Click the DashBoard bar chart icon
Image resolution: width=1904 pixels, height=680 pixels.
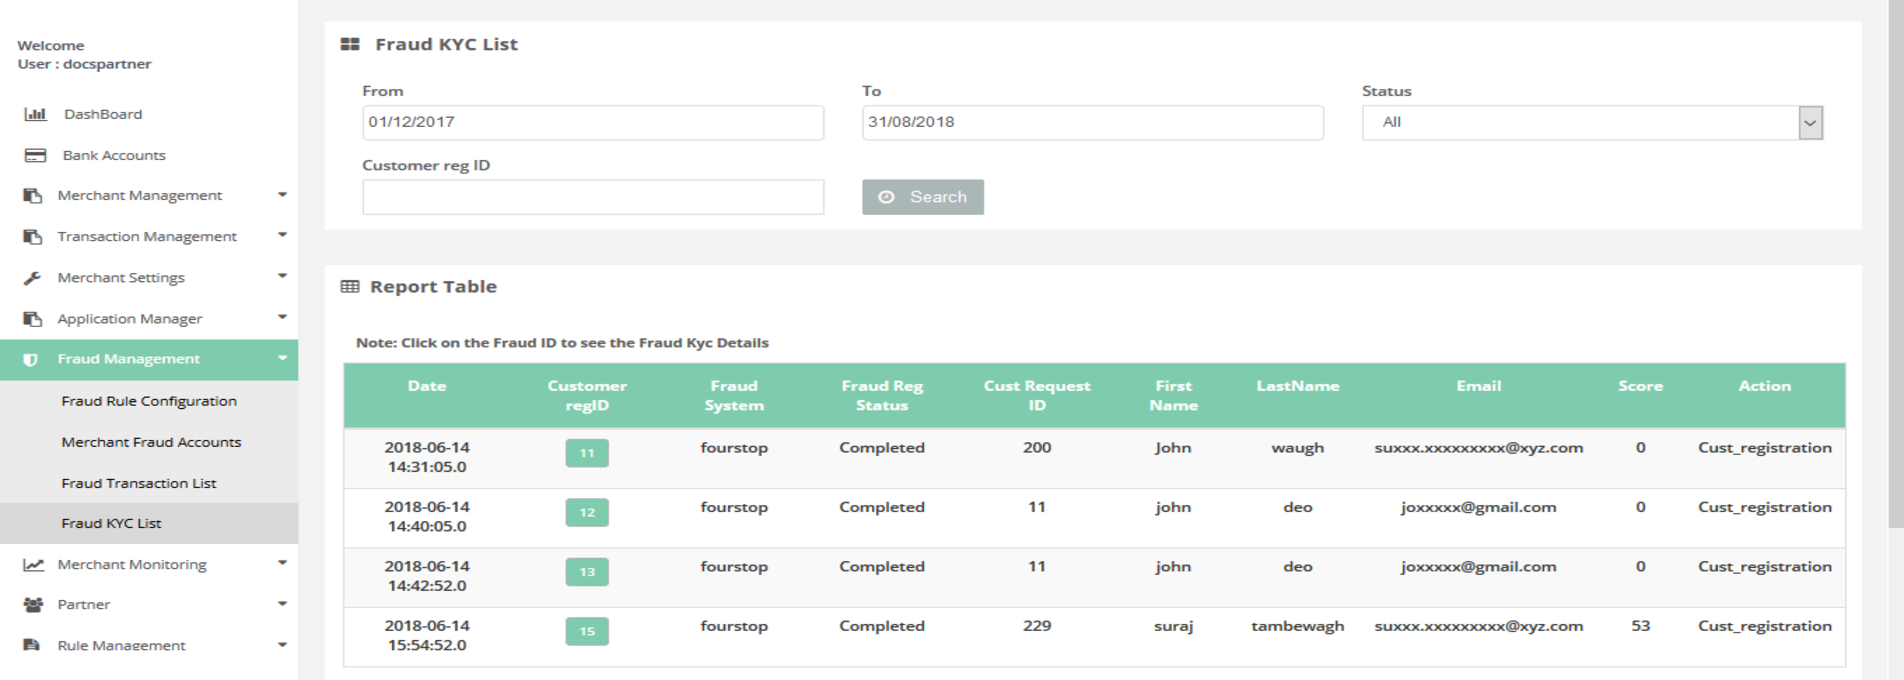[x=35, y=114]
